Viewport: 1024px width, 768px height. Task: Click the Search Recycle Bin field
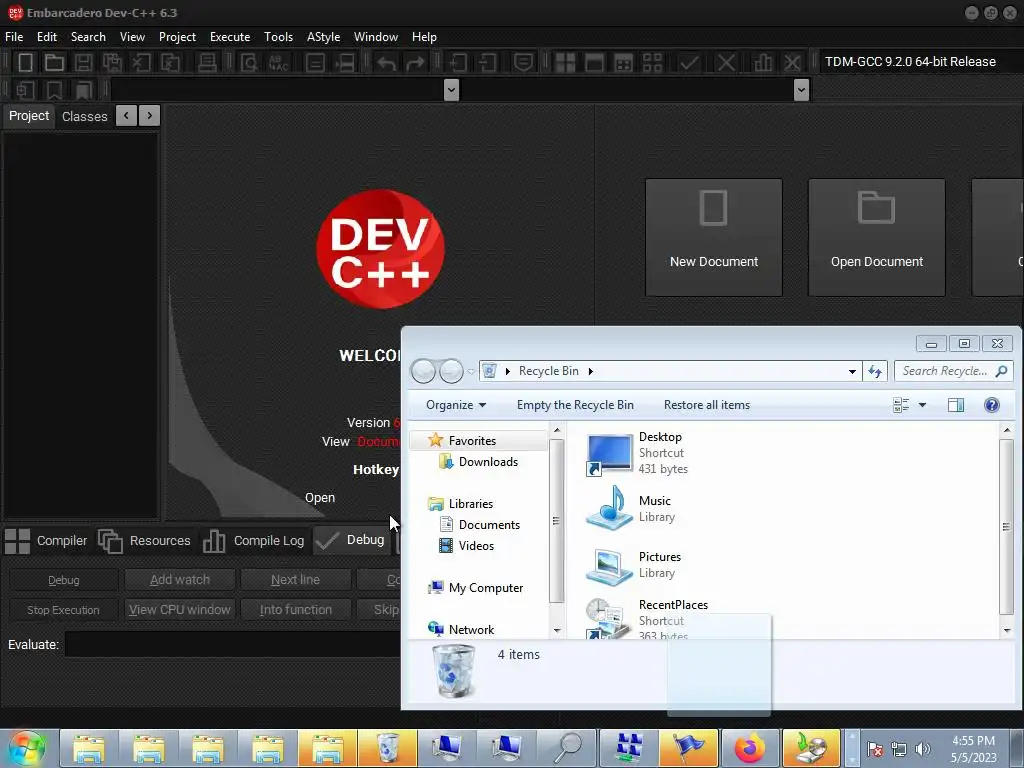point(953,371)
